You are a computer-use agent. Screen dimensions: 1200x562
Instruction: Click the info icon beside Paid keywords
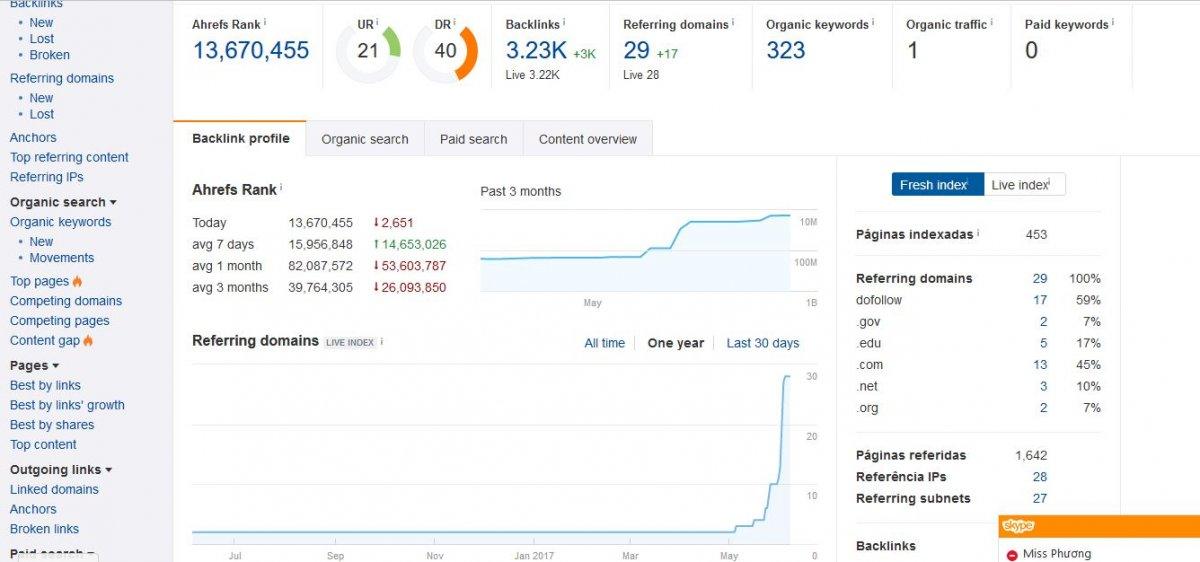point(1113,21)
